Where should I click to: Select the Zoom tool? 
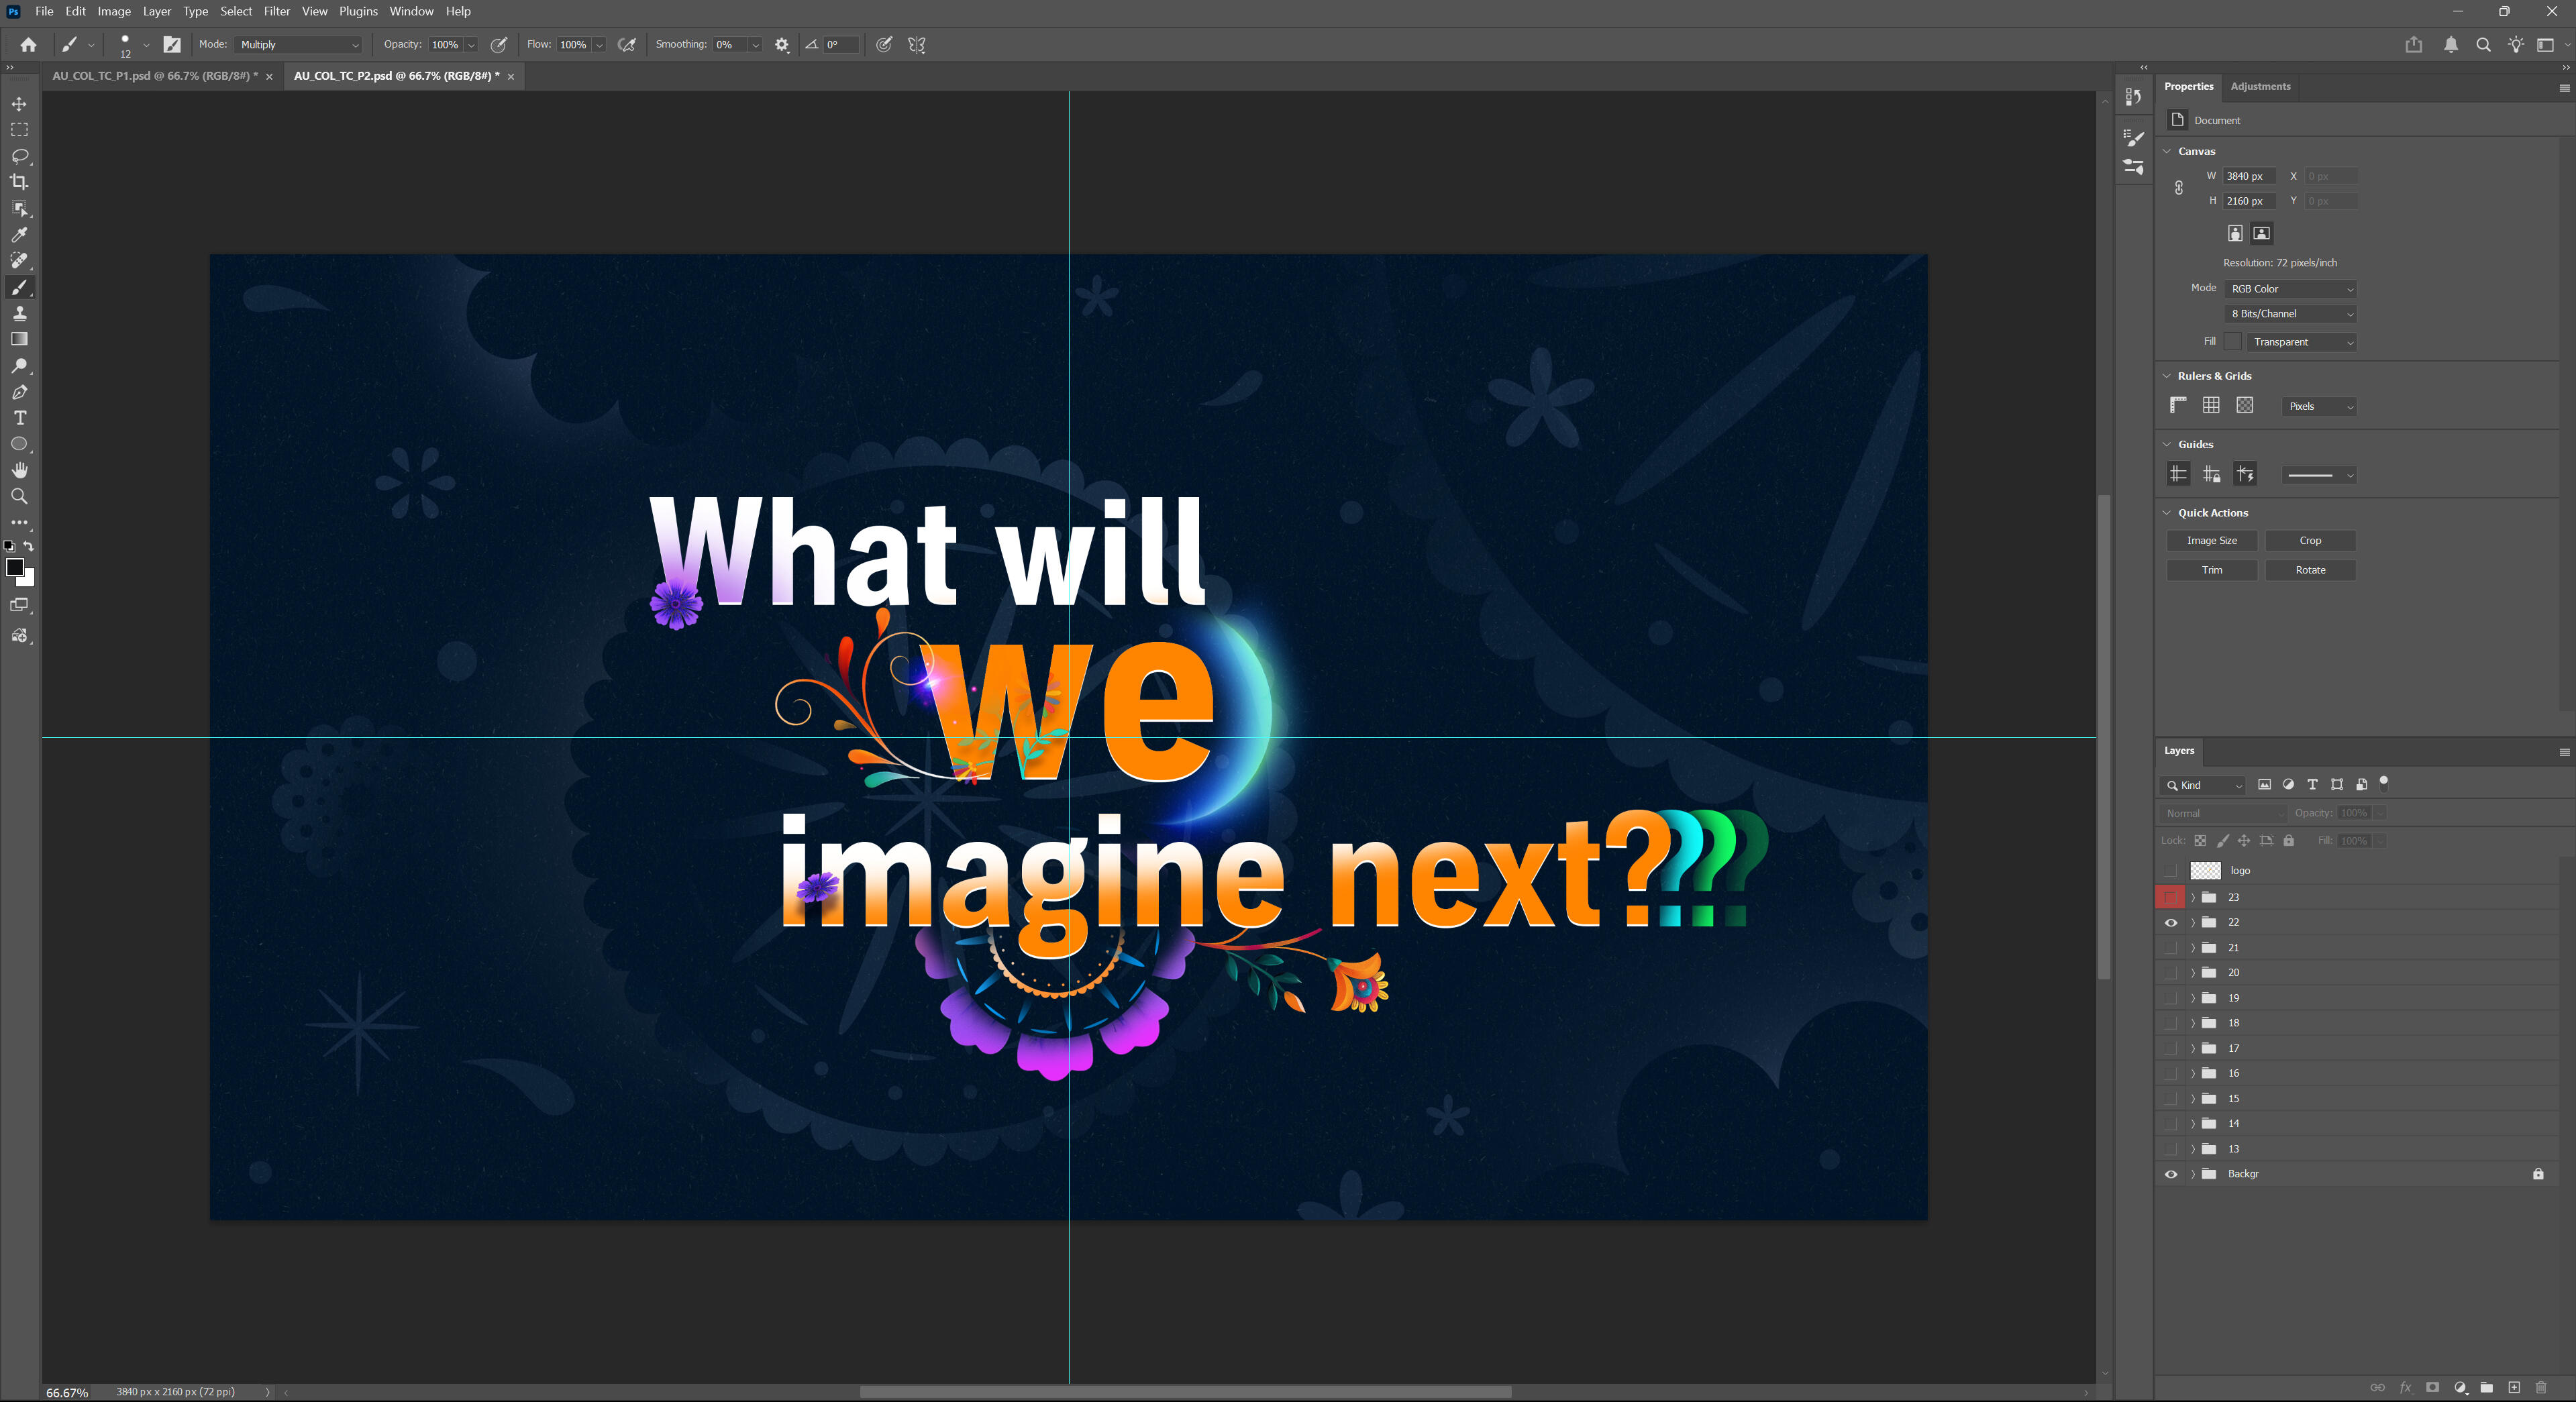19,496
